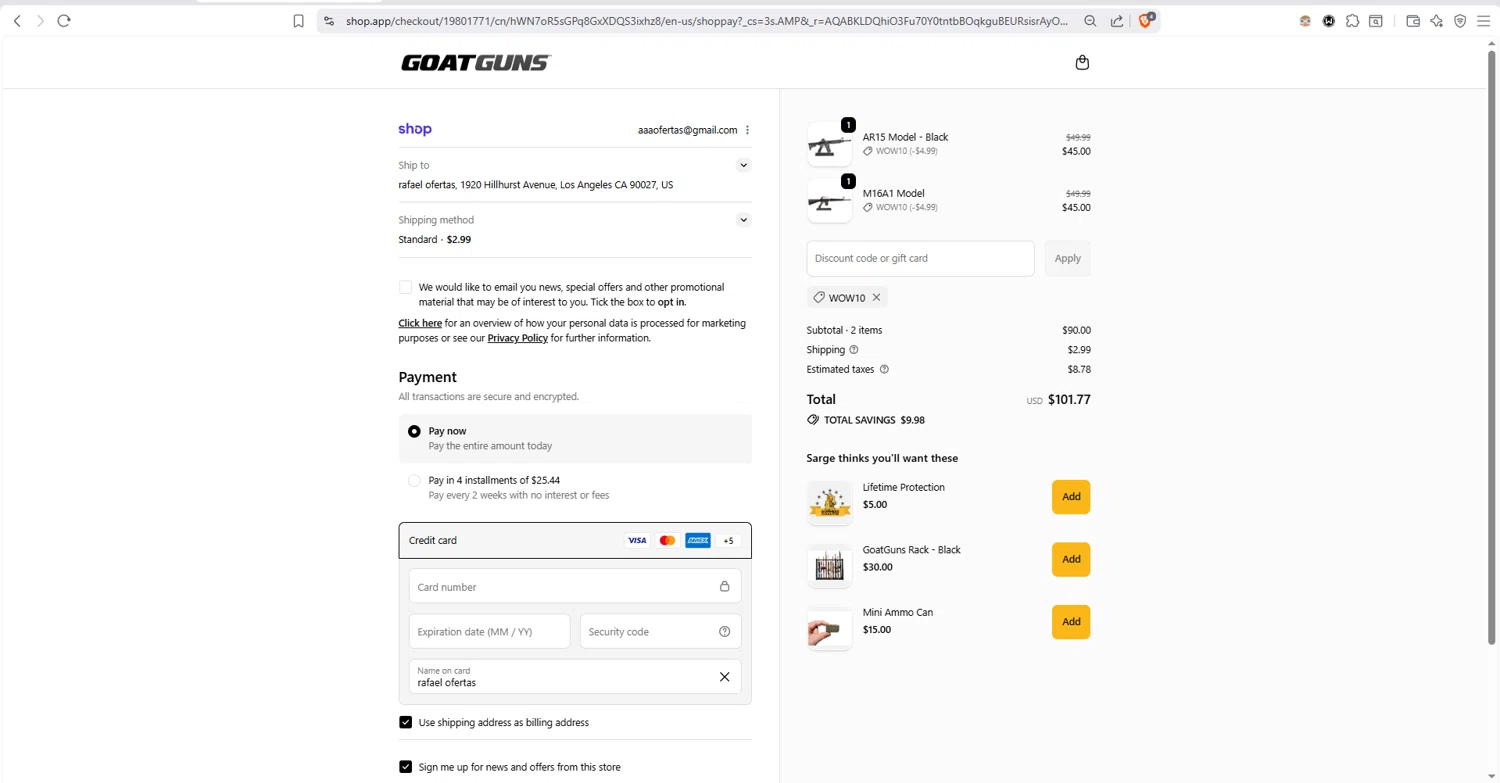Select Pay in 4 installments option
Viewport: 1500px width, 783px height.
pyautogui.click(x=414, y=481)
